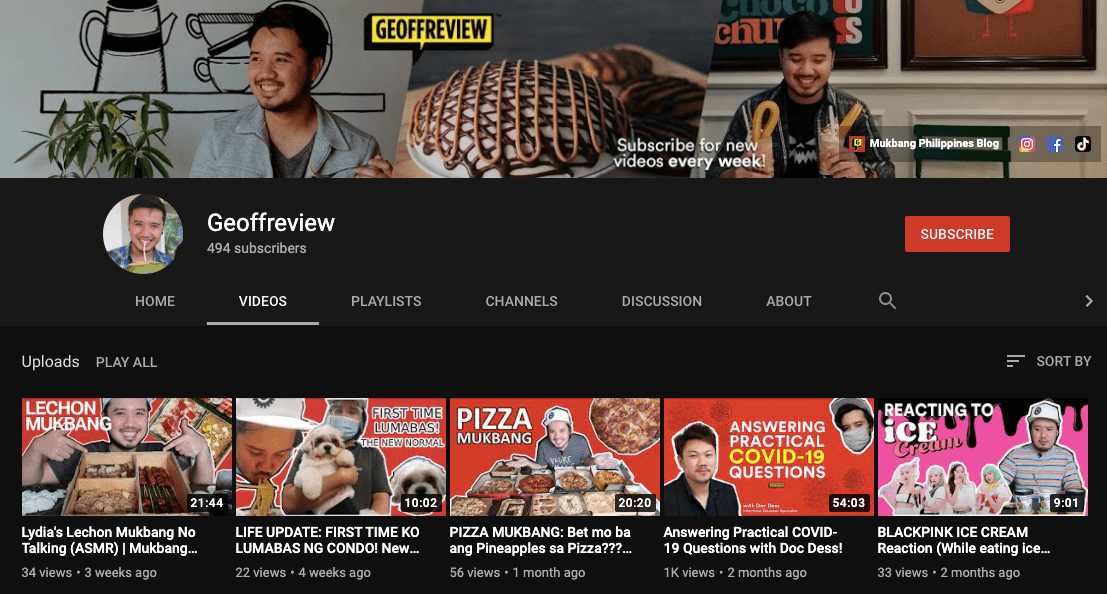This screenshot has height=594, width=1107.
Task: Open the Mukbang Philippines Blog link
Action: point(934,143)
